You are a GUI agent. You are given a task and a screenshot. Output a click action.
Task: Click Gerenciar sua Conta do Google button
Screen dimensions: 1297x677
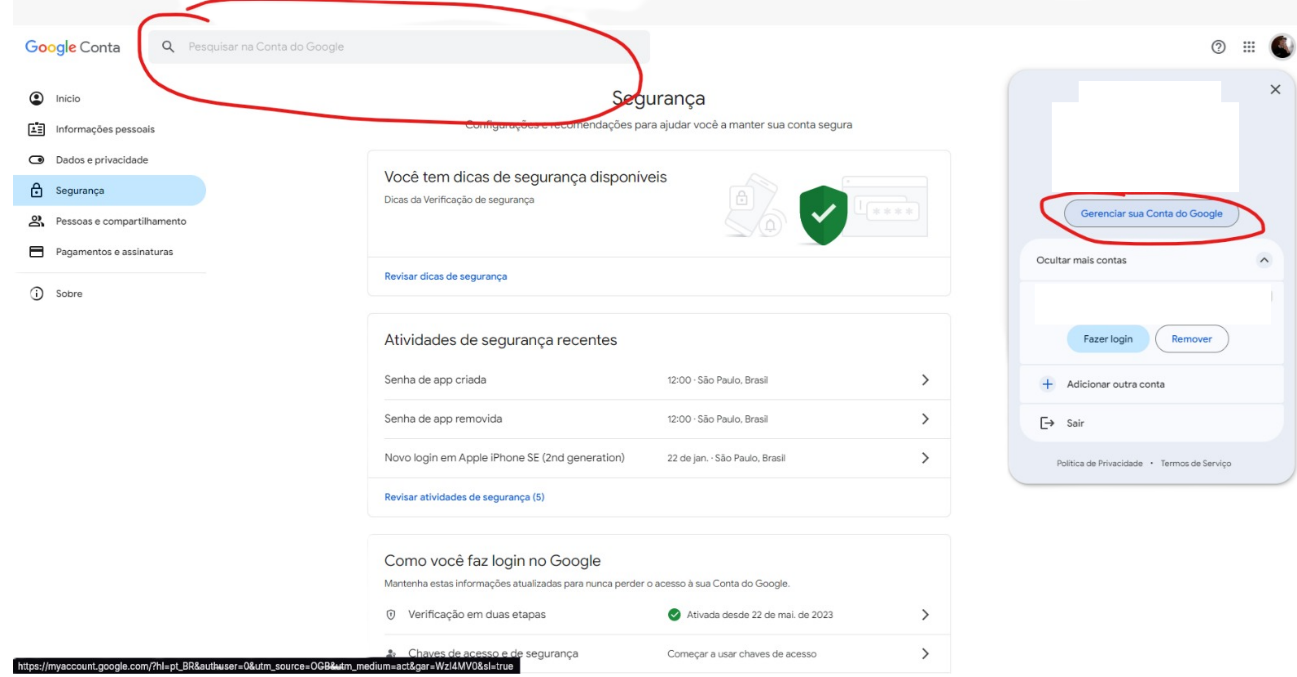coord(1151,214)
